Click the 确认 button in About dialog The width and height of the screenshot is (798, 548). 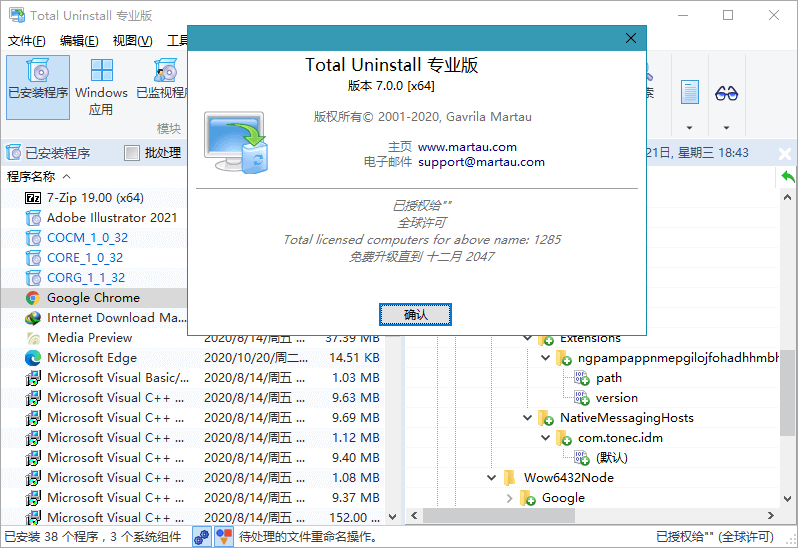[x=415, y=315]
